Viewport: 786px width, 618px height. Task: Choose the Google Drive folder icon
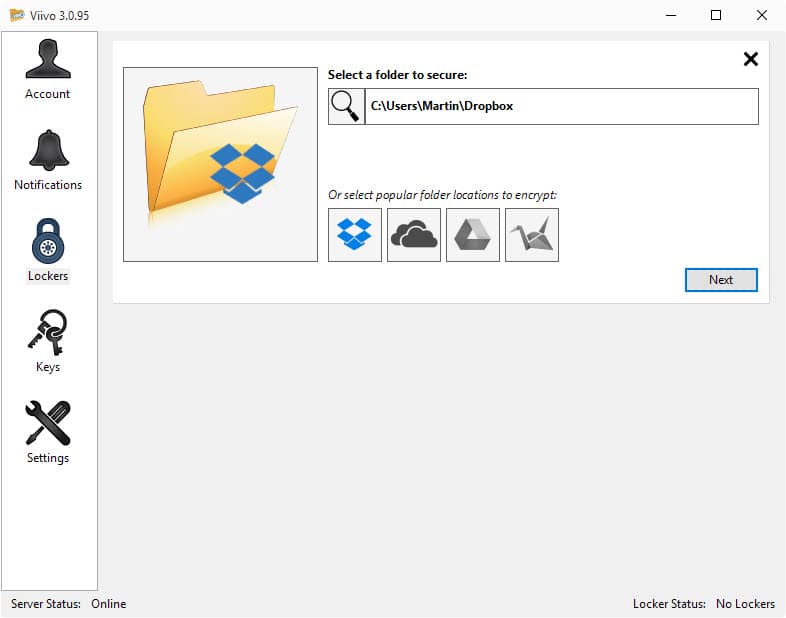click(473, 235)
